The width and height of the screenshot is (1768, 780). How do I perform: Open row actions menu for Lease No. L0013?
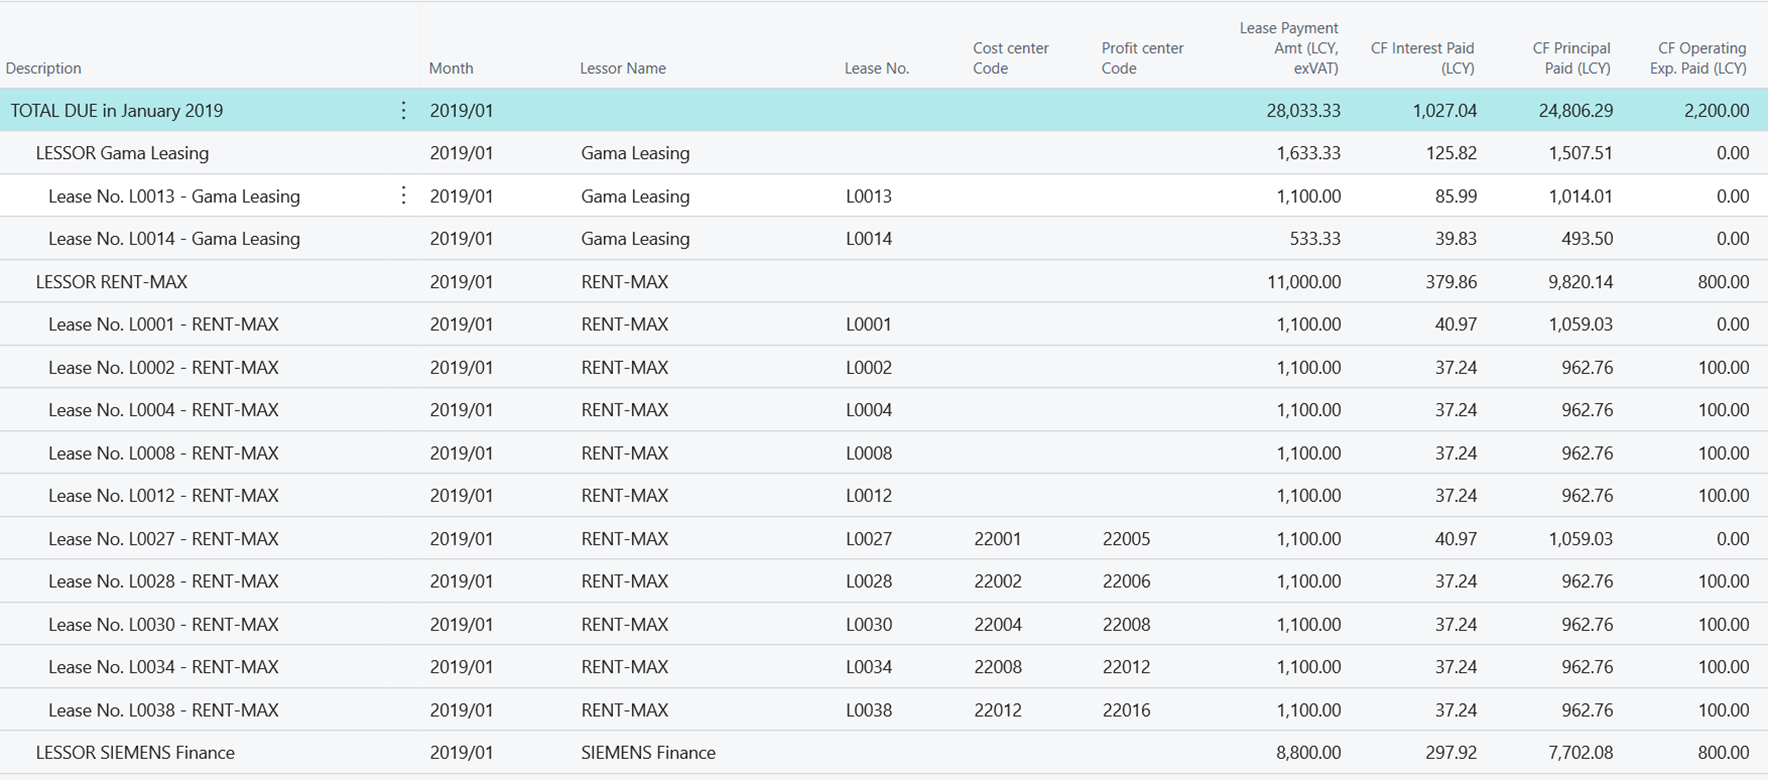[403, 195]
